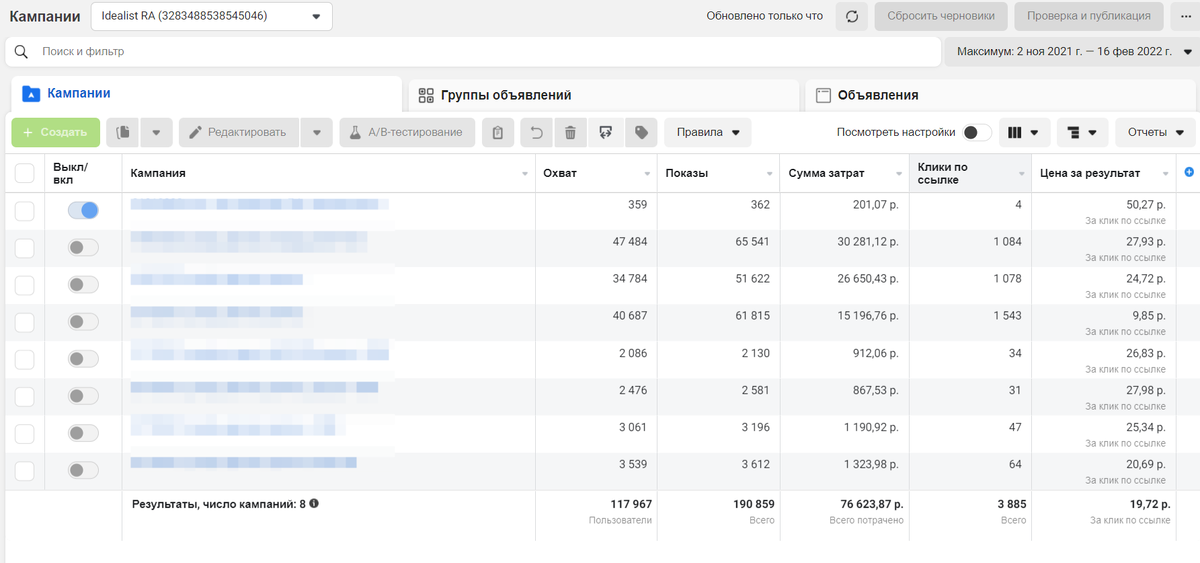This screenshot has width=1200, height=563.
Task: Click the tag label icon
Action: 640,132
